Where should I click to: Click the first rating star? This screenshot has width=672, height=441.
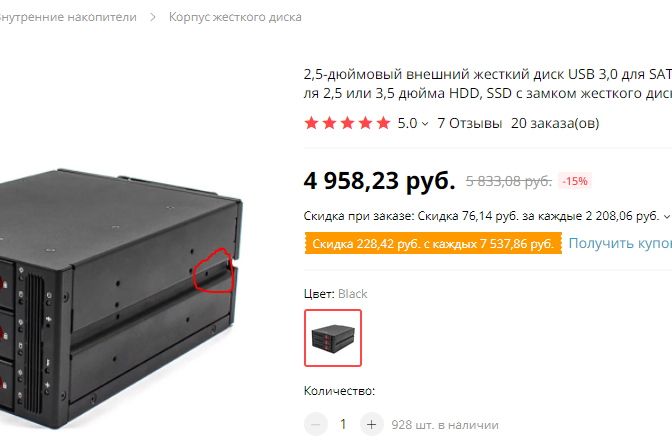pyautogui.click(x=311, y=123)
